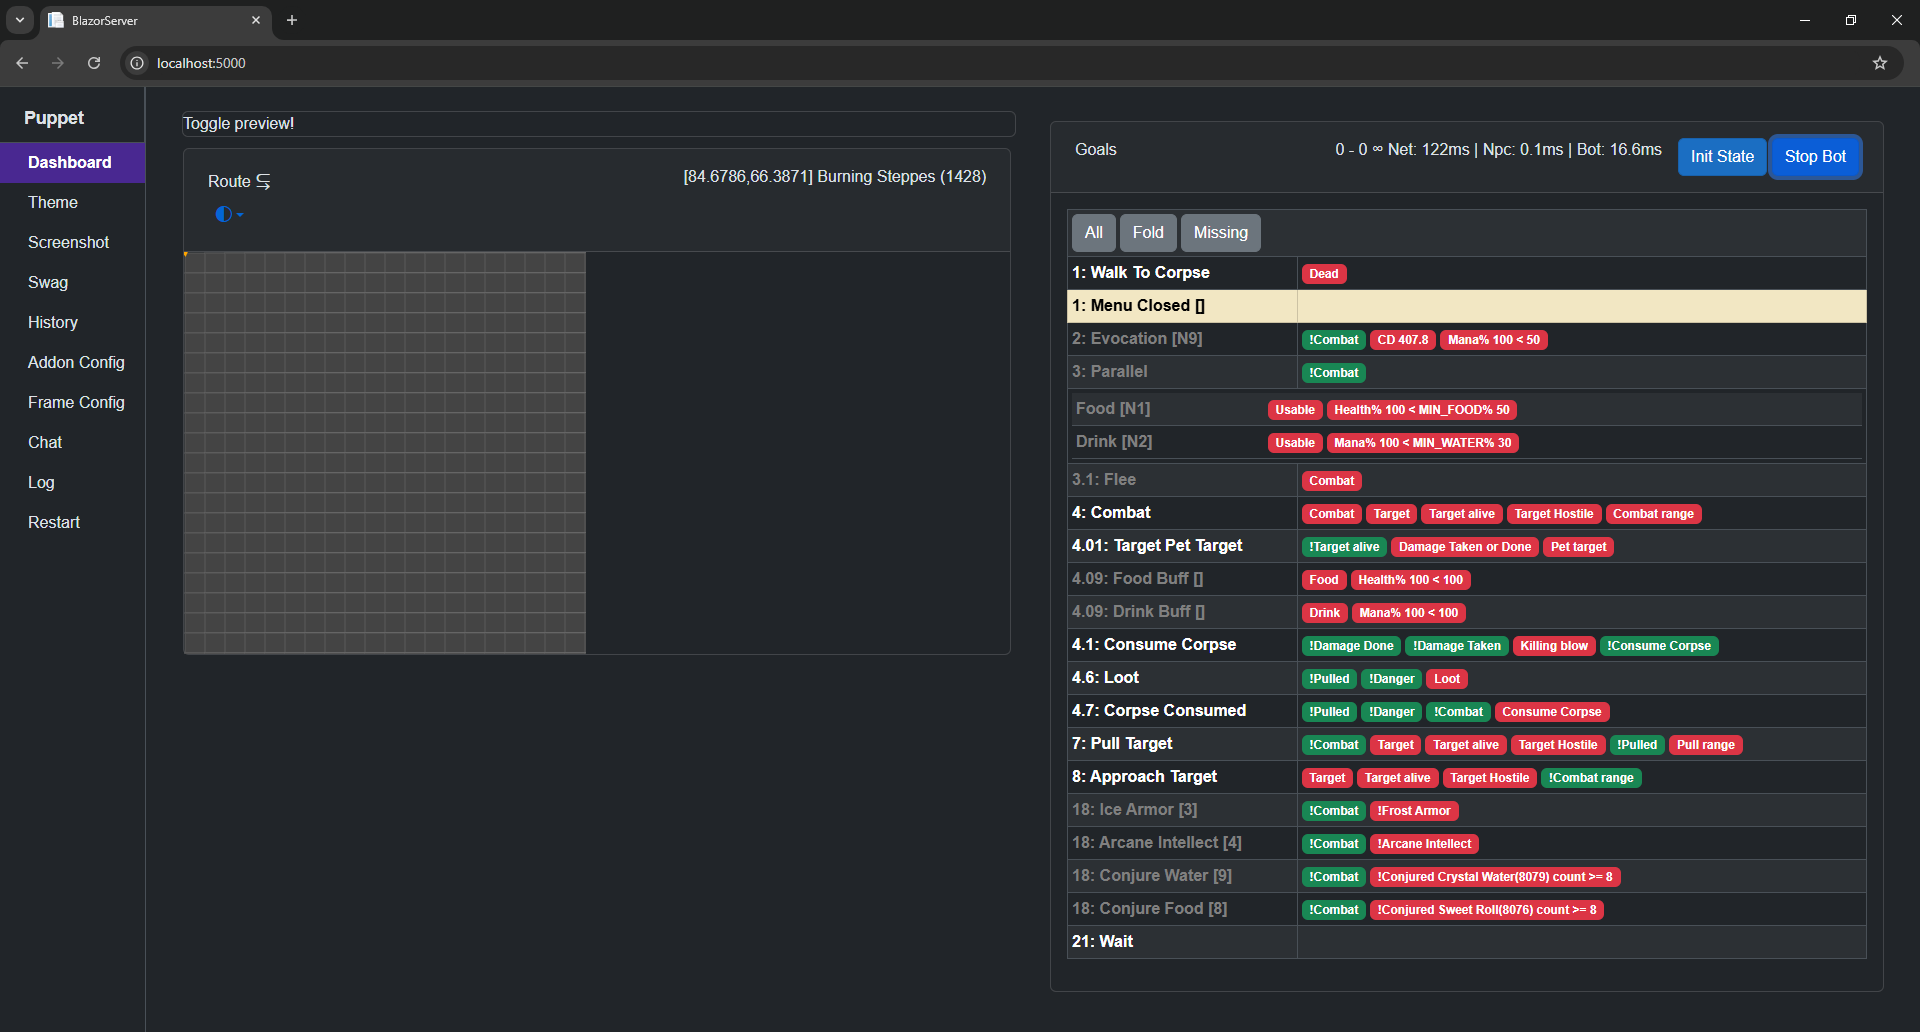Click the 1: Walk To Corpse goal
This screenshot has width=1920, height=1032.
click(1140, 272)
